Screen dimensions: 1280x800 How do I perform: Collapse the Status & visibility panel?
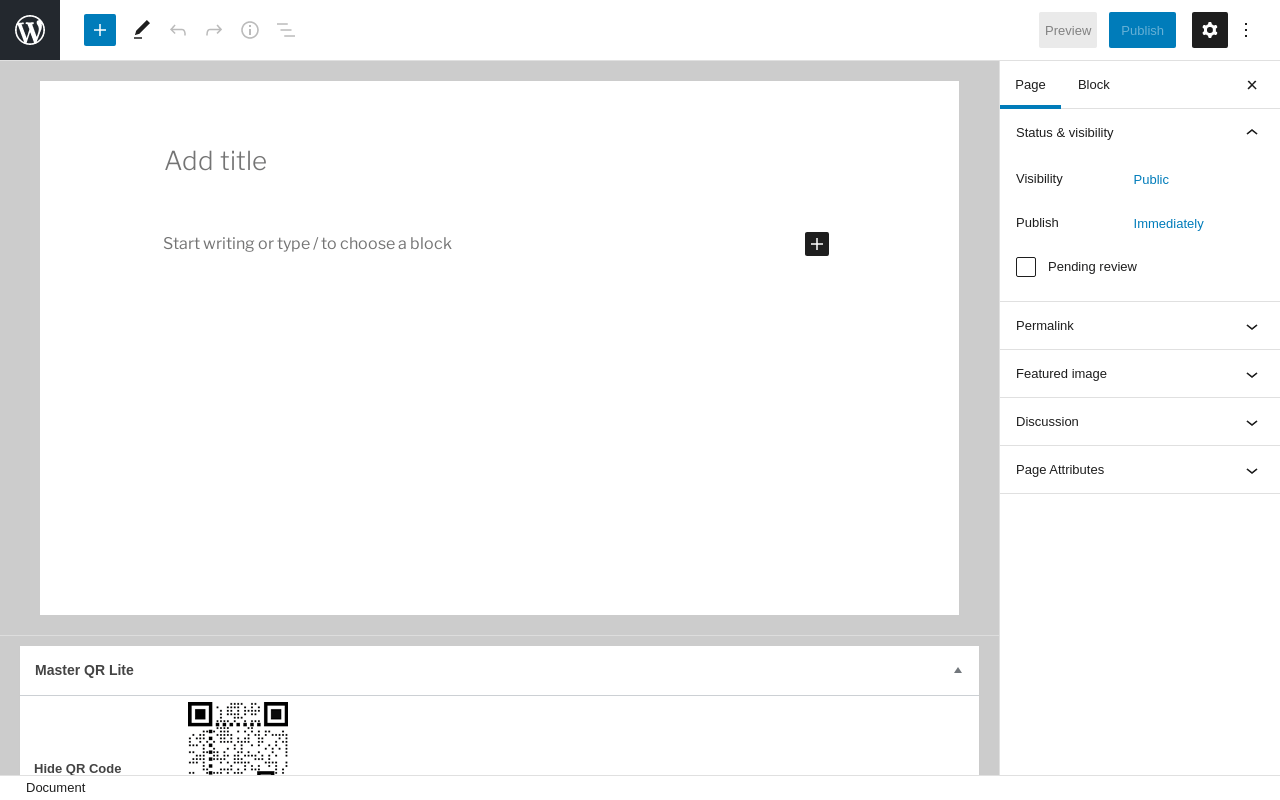point(1140,133)
